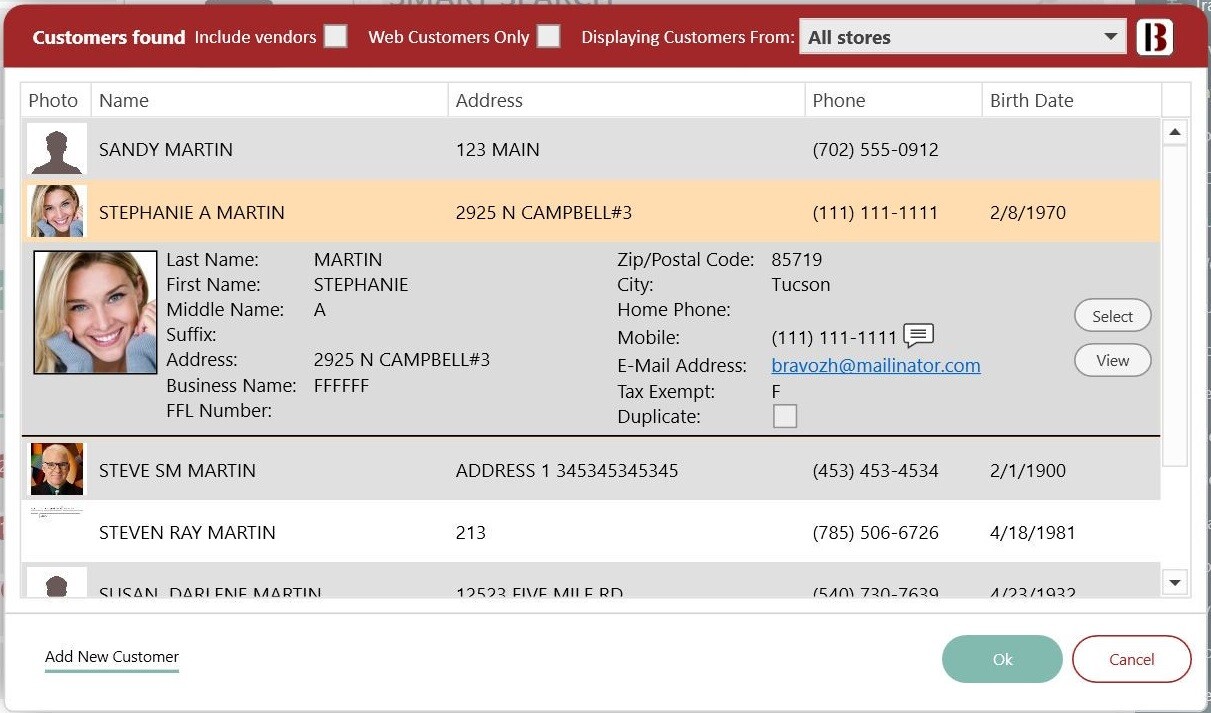Open the bravozh@mailinator.com email link
This screenshot has width=1211, height=713.
pyautogui.click(x=876, y=365)
